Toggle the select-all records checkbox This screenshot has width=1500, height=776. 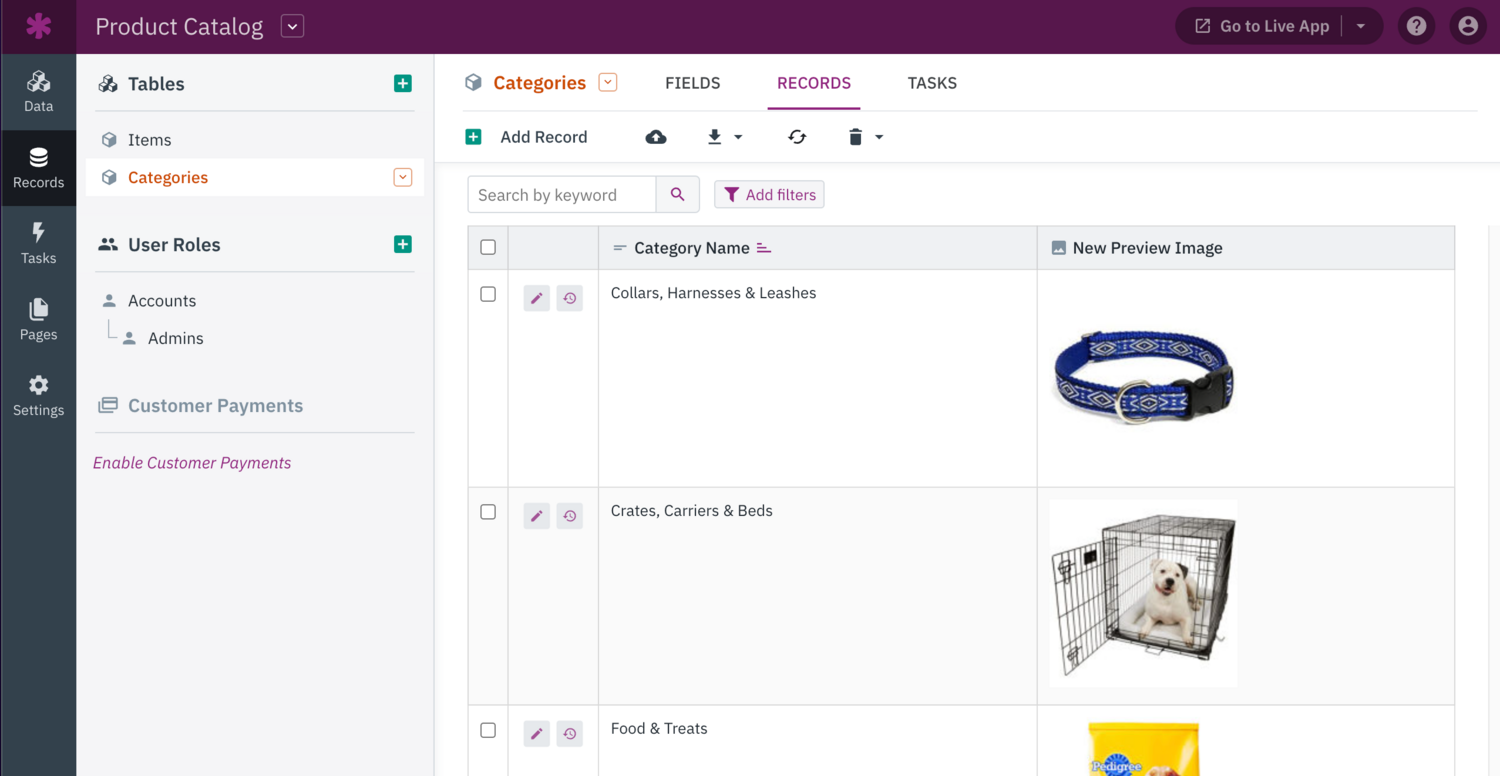488,247
